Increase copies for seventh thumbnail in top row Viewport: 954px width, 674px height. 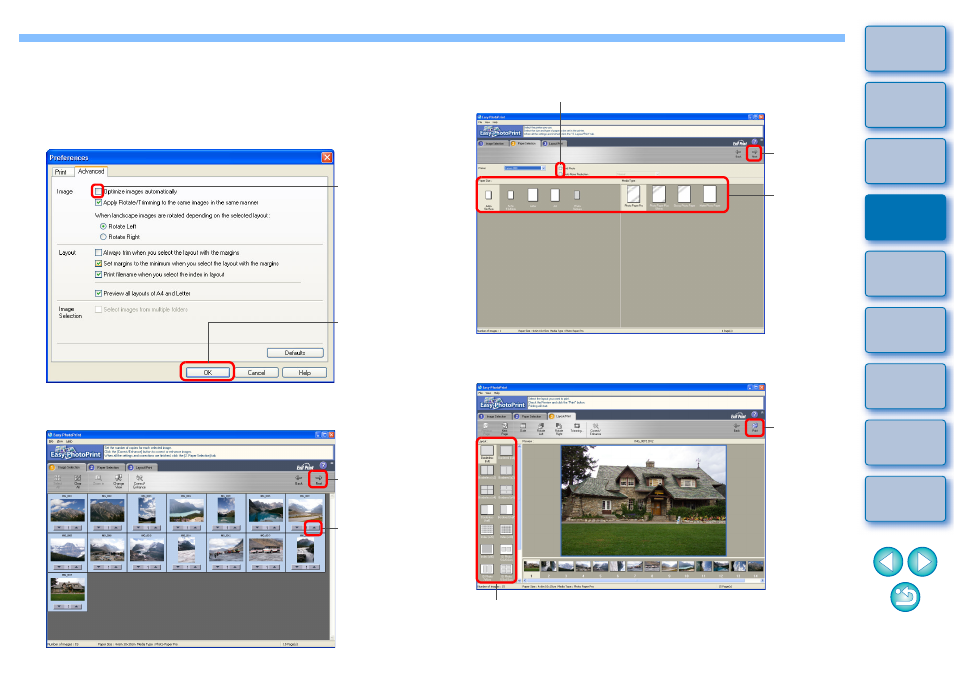point(314,527)
